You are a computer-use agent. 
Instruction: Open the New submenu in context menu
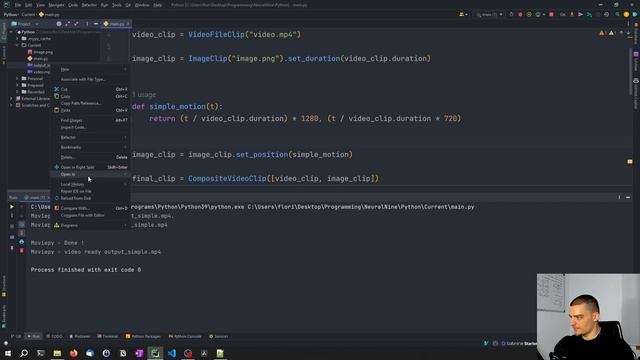pyautogui.click(x=90, y=69)
